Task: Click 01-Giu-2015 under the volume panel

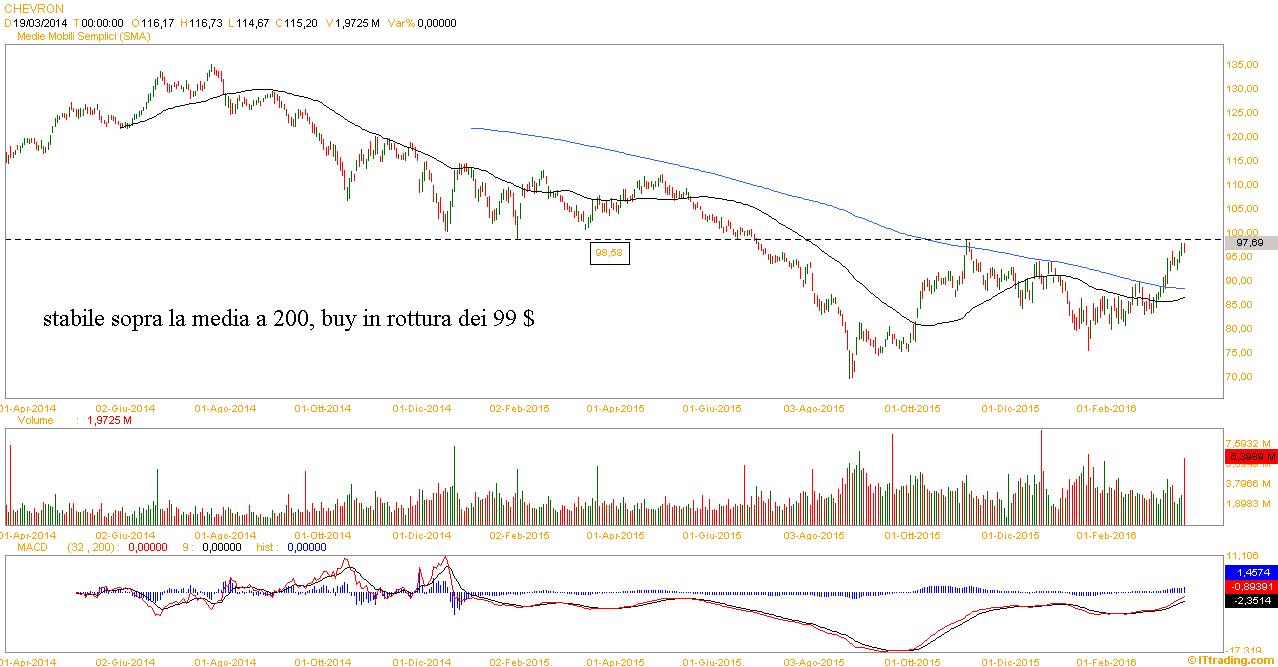Action: (711, 536)
